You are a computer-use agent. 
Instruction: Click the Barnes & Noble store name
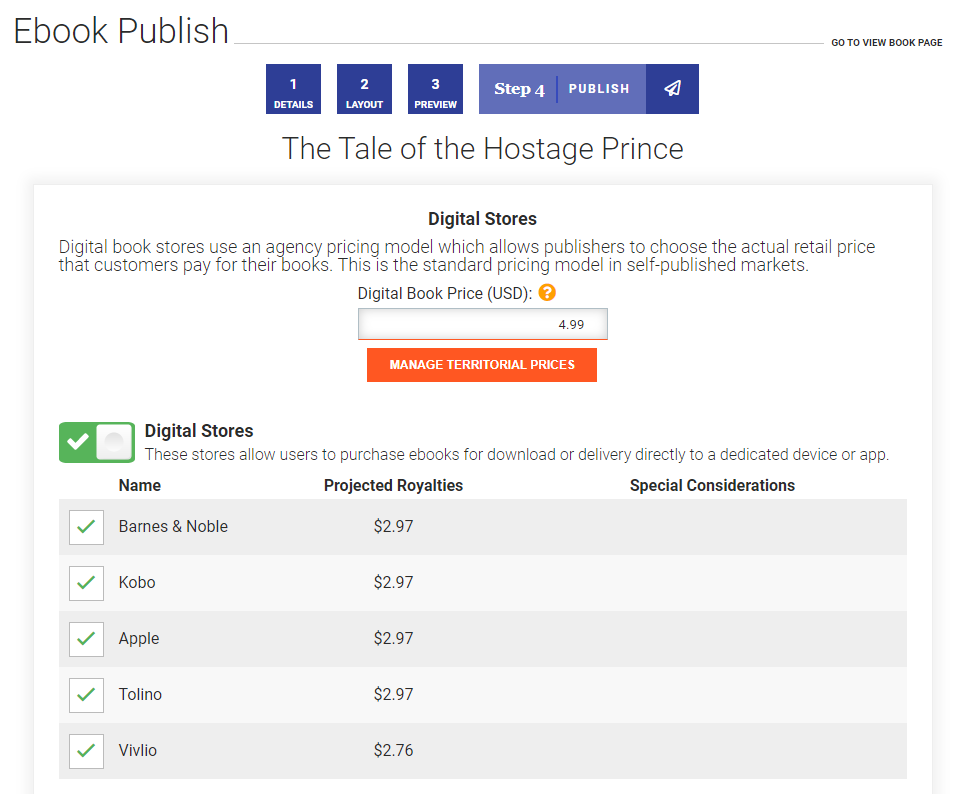pyautogui.click(x=173, y=526)
